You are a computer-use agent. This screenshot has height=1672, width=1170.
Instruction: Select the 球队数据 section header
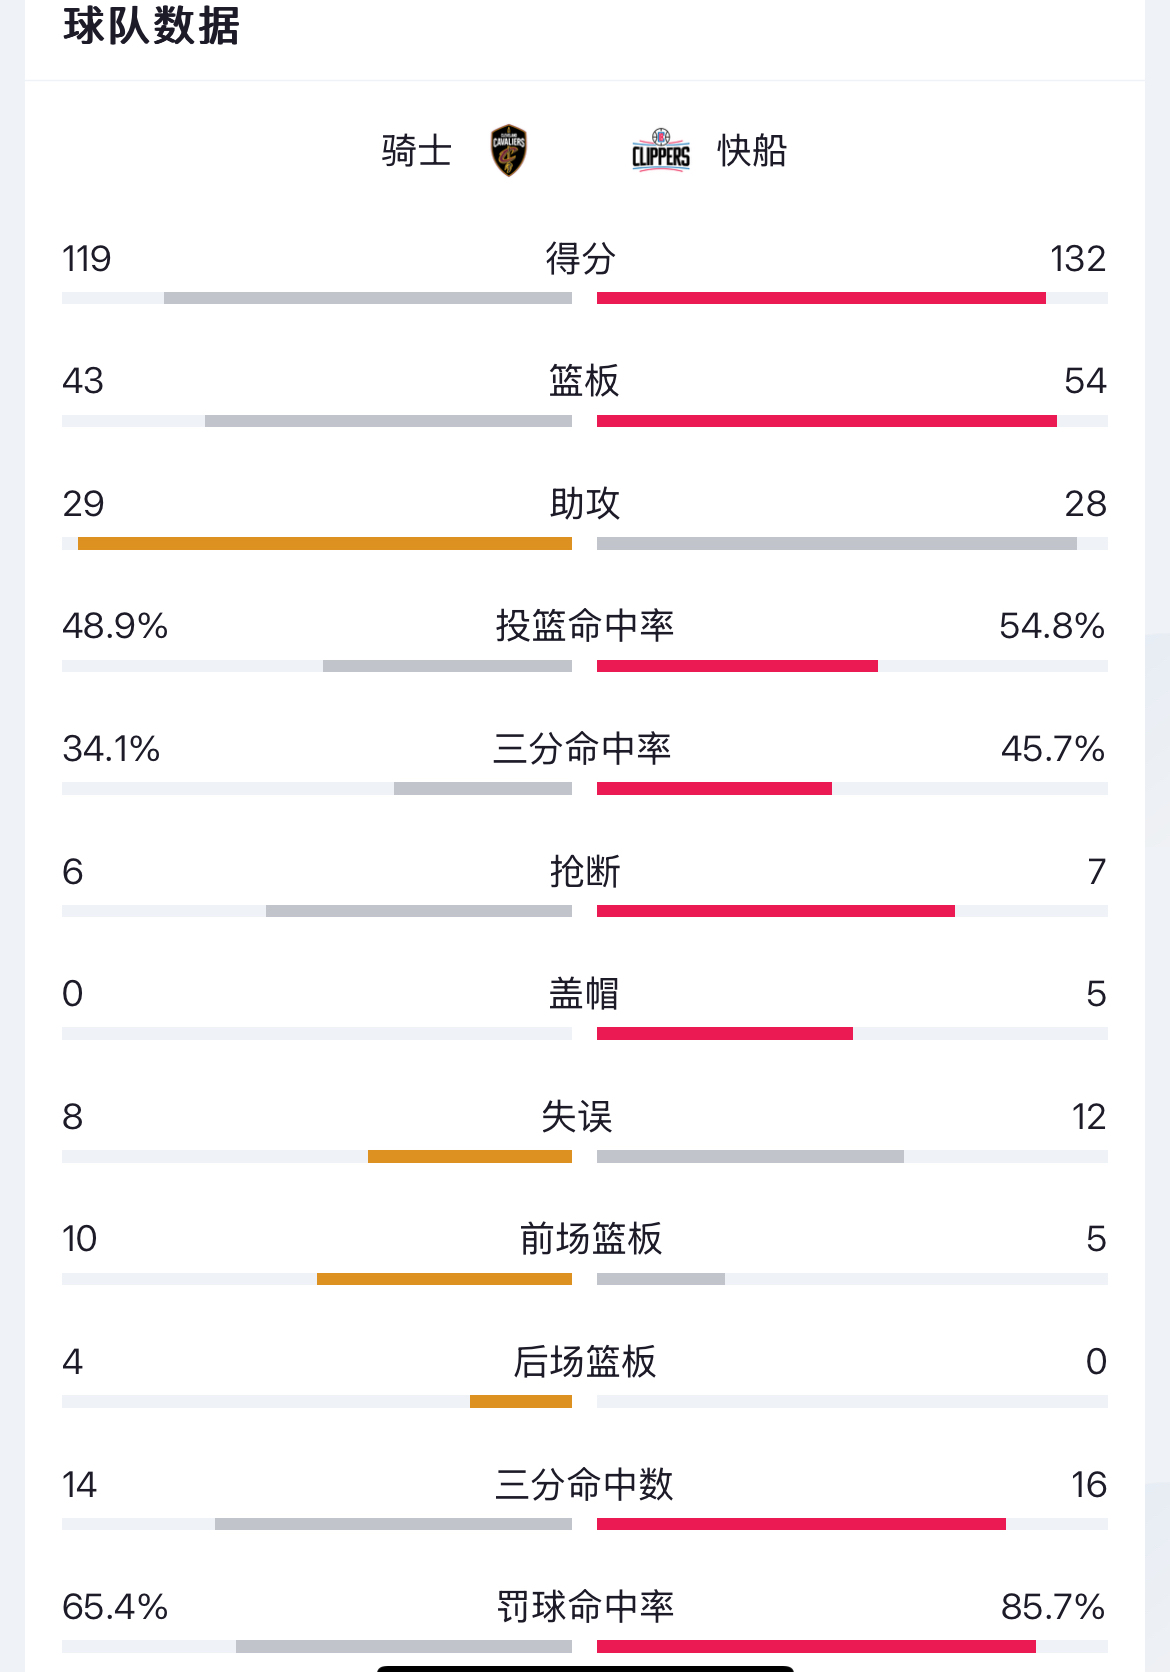pos(152,27)
